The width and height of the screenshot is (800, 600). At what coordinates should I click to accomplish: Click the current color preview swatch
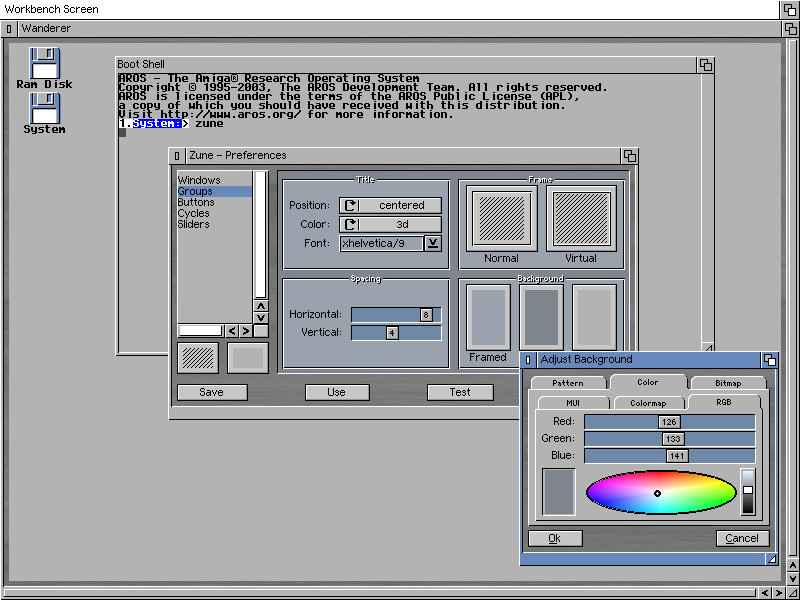[x=559, y=492]
